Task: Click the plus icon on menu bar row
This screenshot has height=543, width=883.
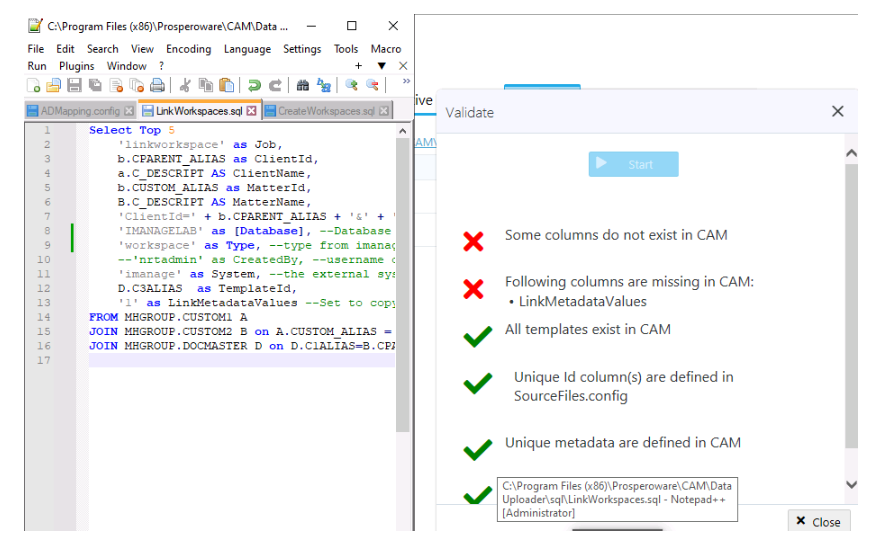Action: [x=358, y=66]
